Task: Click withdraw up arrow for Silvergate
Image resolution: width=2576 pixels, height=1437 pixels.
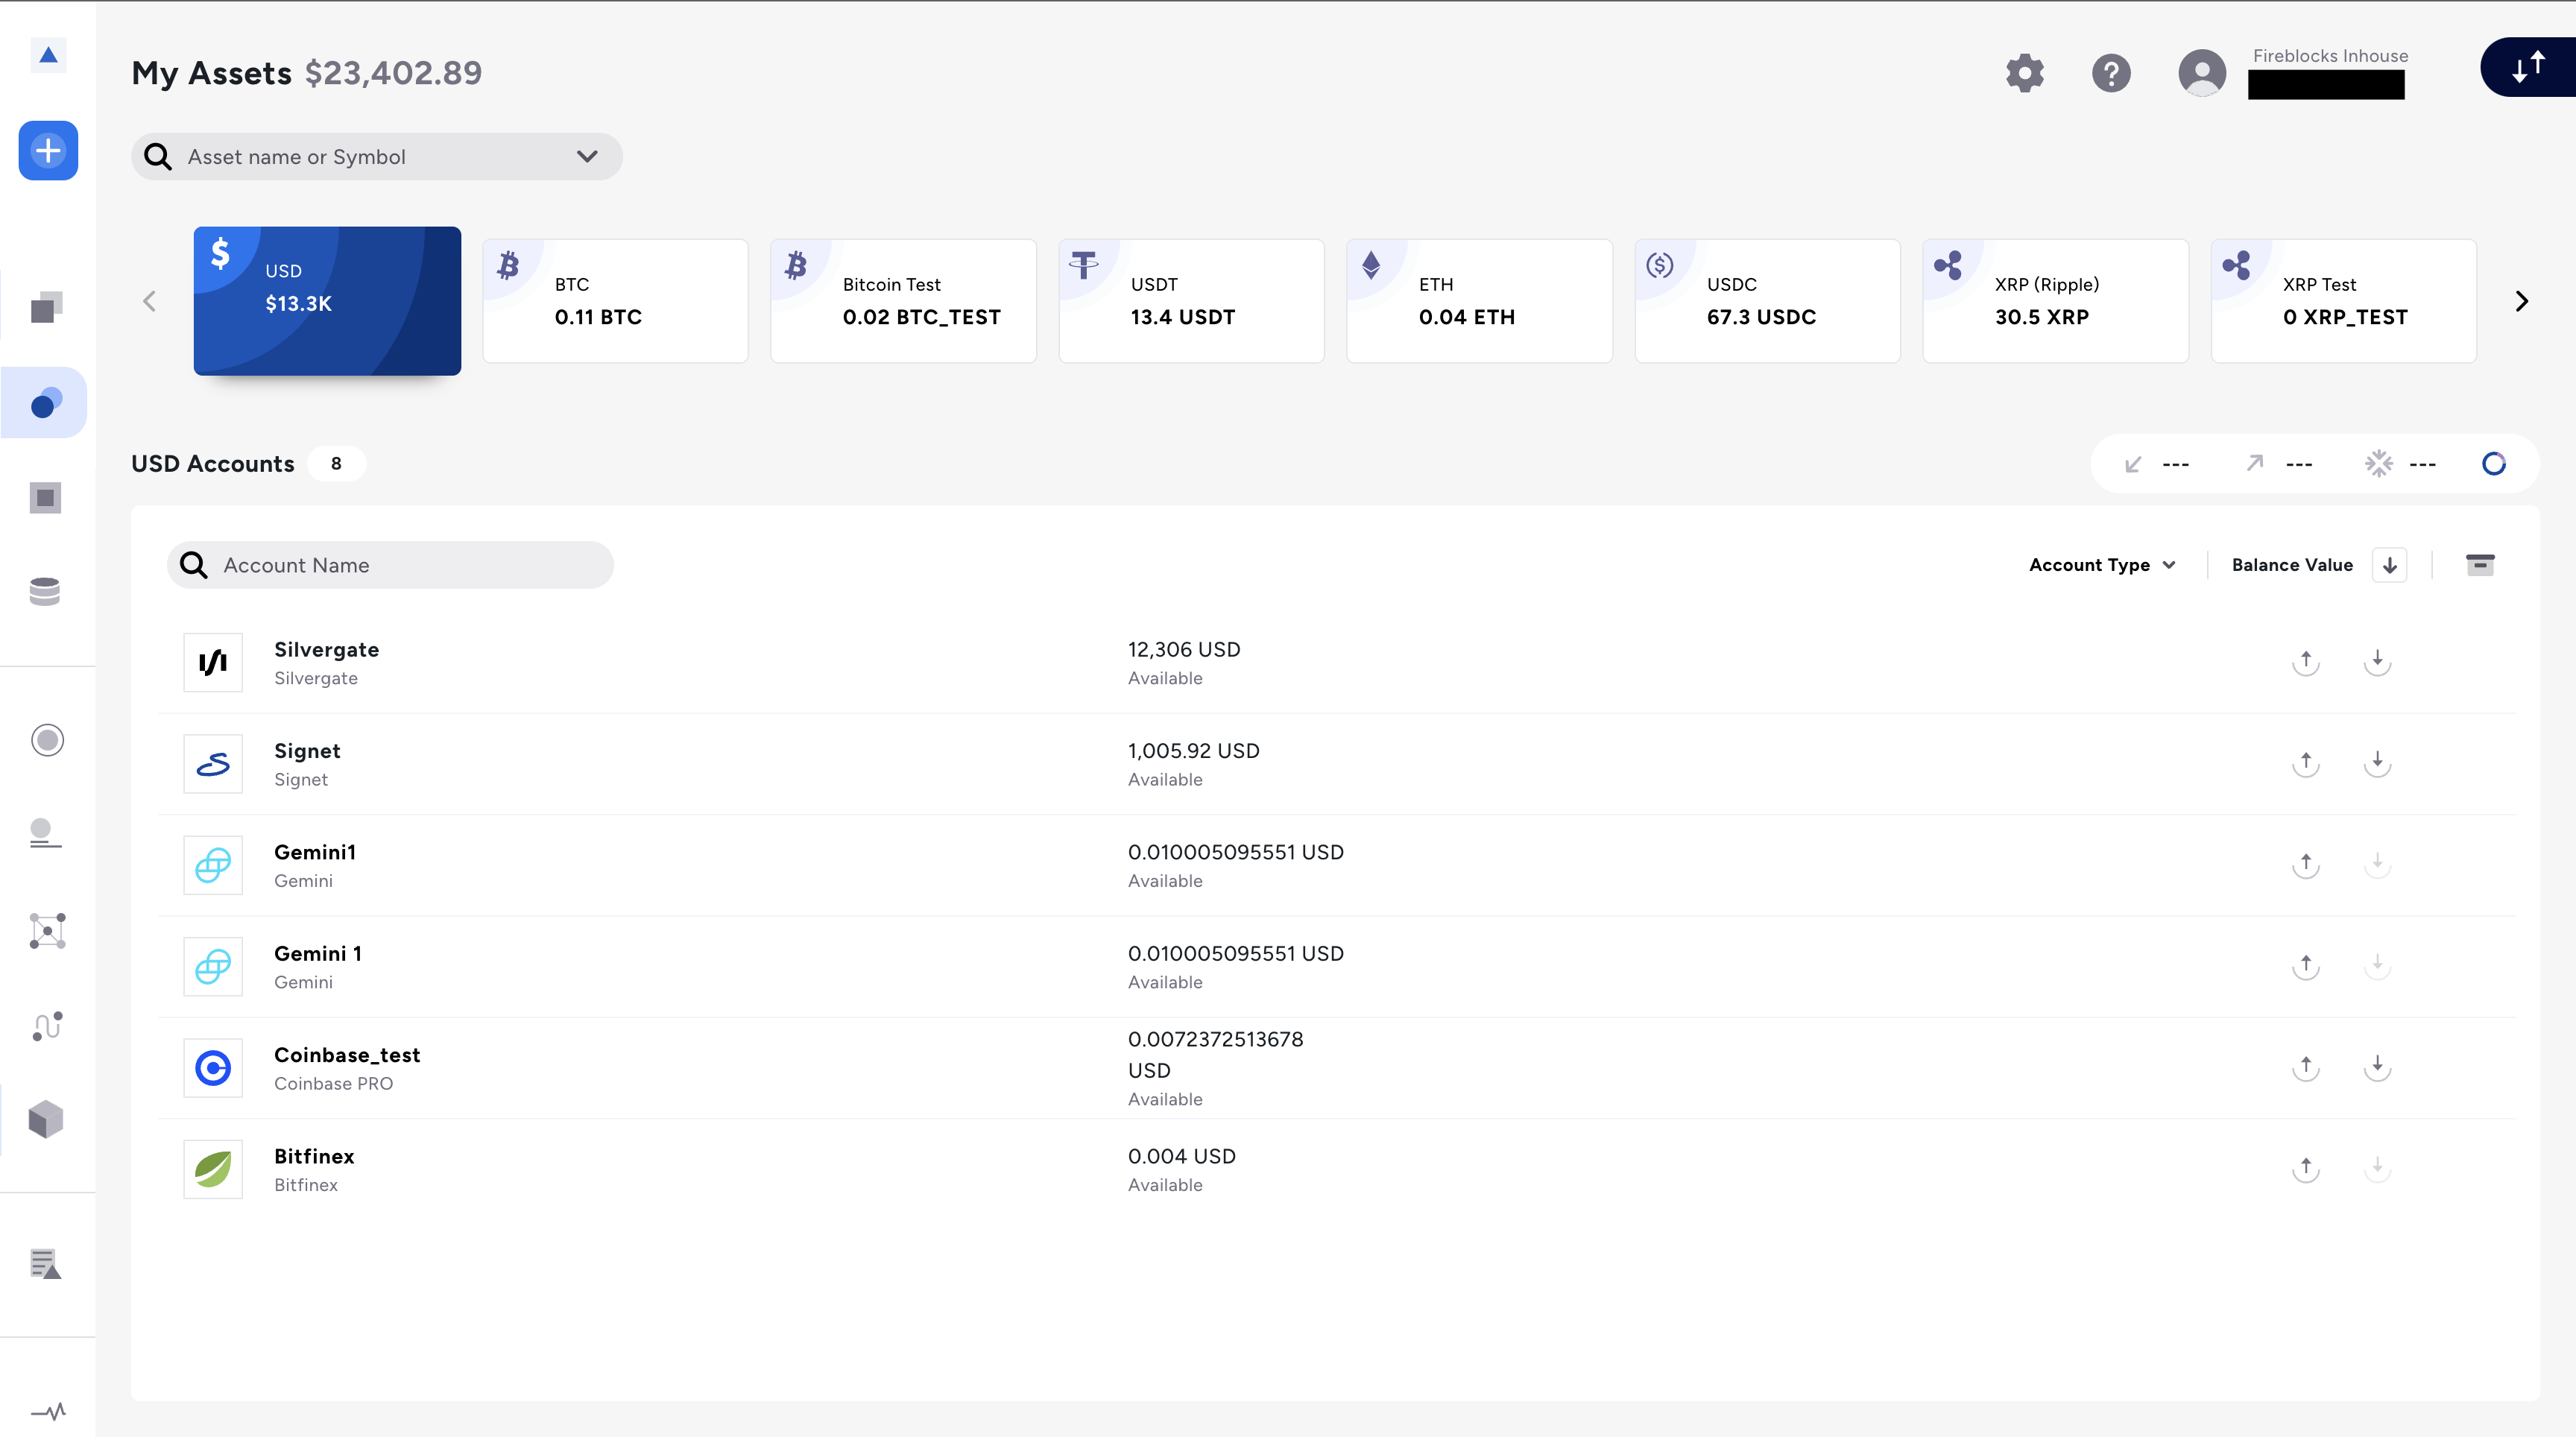Action: (x=2306, y=662)
